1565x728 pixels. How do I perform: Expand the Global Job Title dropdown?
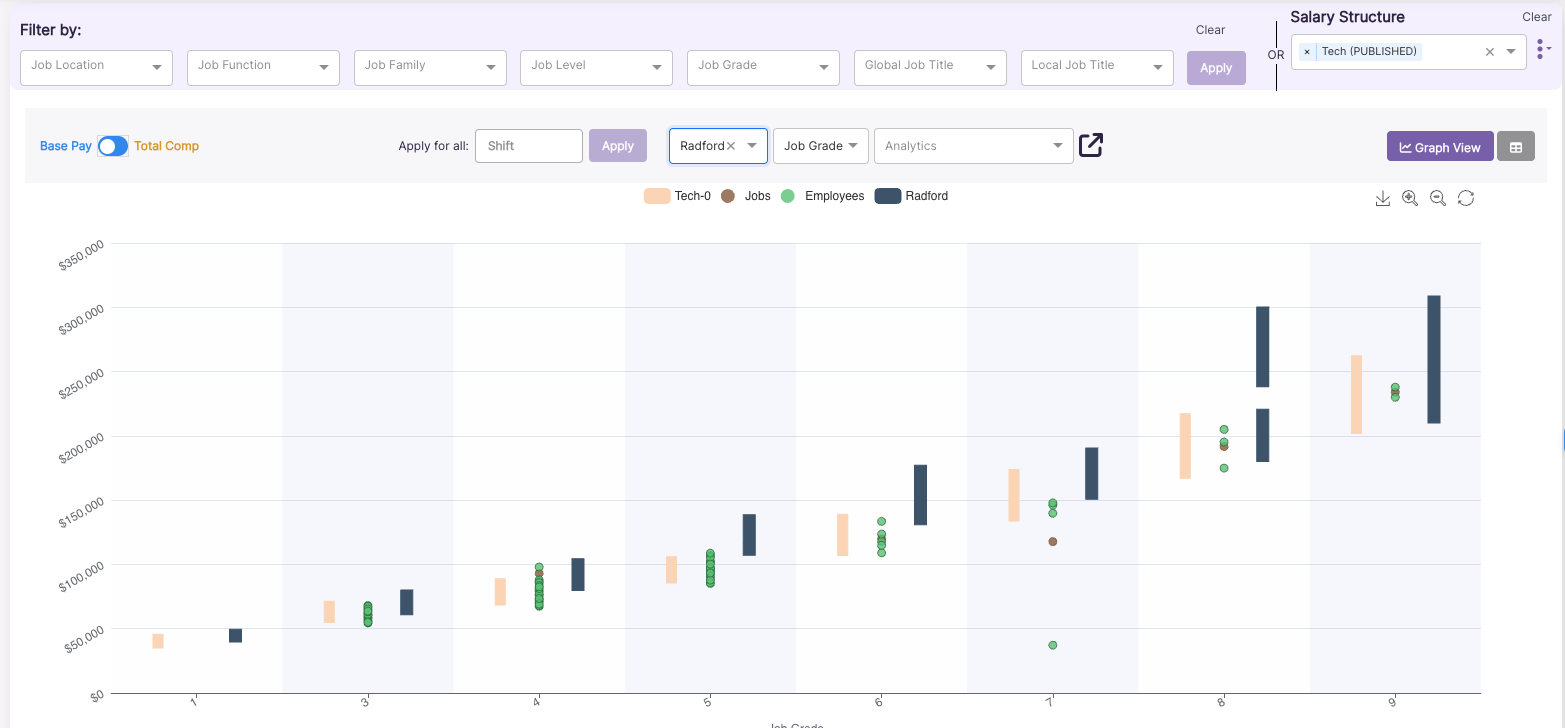929,67
